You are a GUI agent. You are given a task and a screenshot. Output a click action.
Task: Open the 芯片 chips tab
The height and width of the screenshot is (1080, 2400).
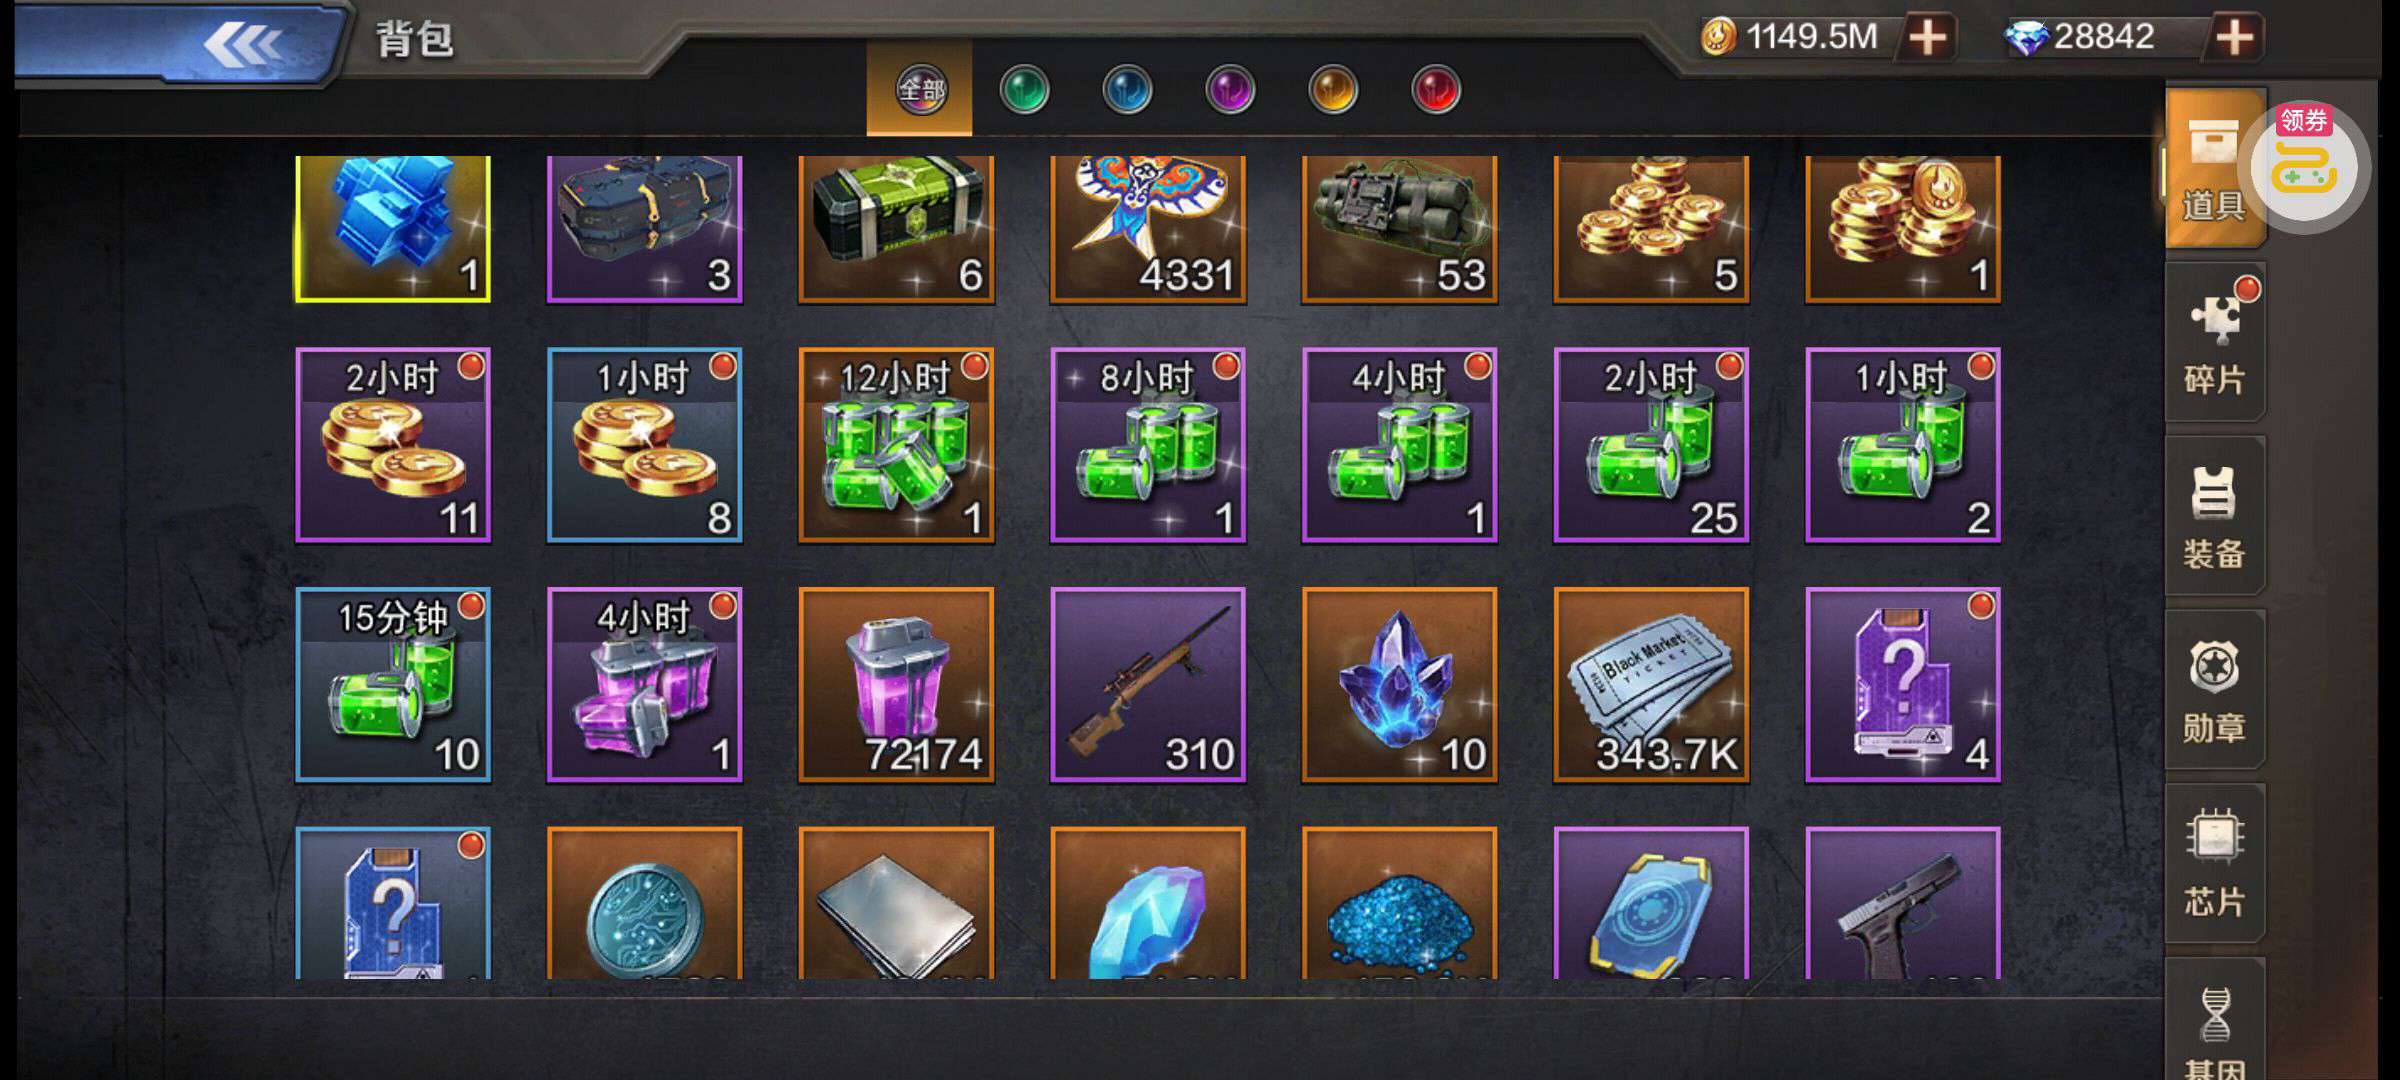(x=2214, y=864)
